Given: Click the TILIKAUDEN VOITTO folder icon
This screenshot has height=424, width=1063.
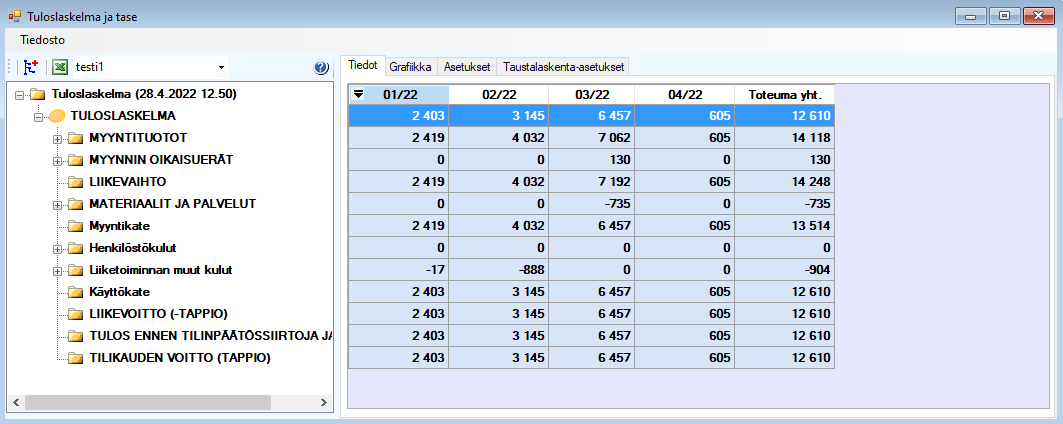Looking at the screenshot, I should [75, 358].
